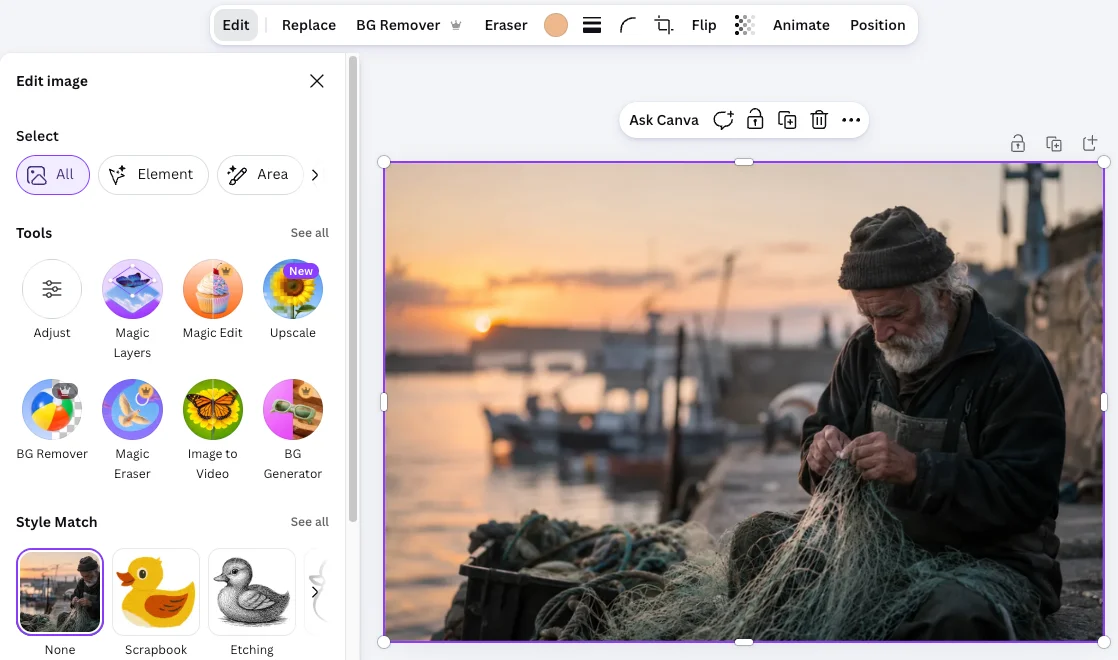Click top-left corner resize handle of image
The width and height of the screenshot is (1118, 660).
click(x=384, y=162)
